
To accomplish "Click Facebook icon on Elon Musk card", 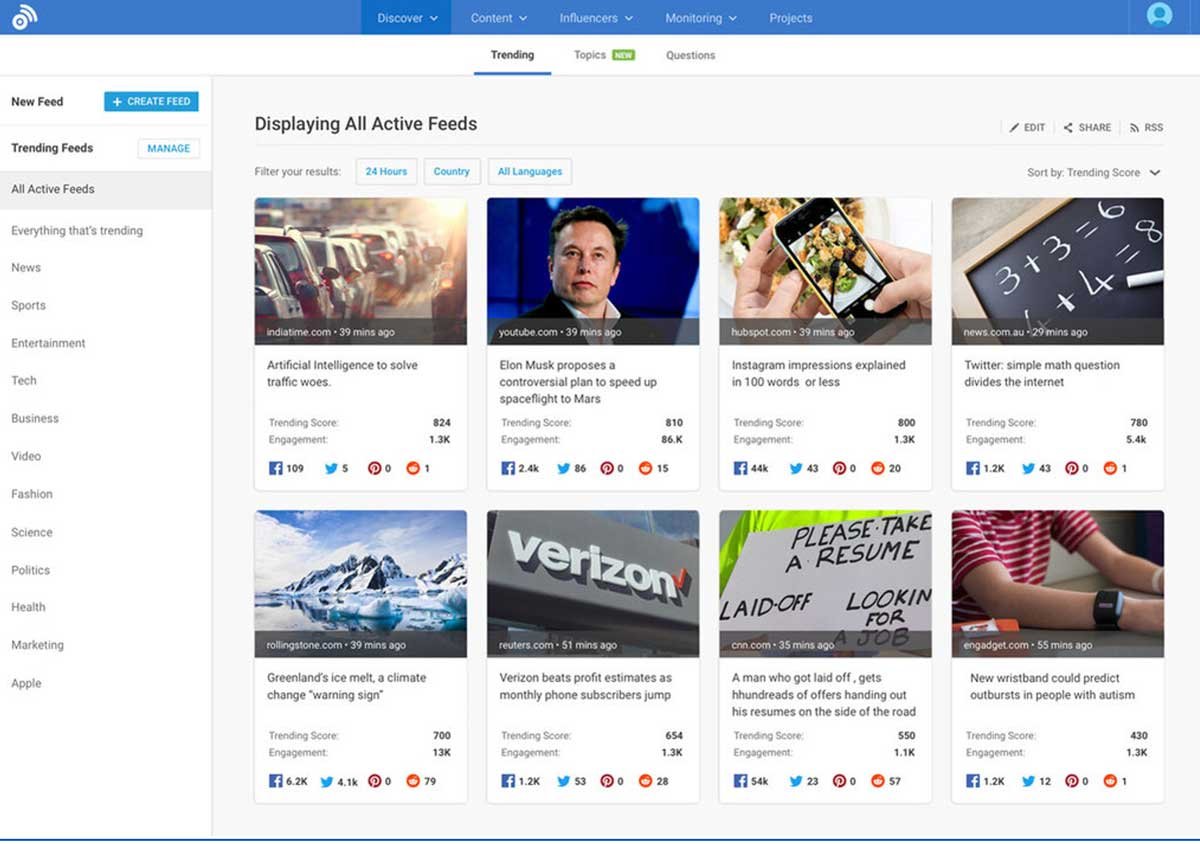I will pyautogui.click(x=508, y=468).
